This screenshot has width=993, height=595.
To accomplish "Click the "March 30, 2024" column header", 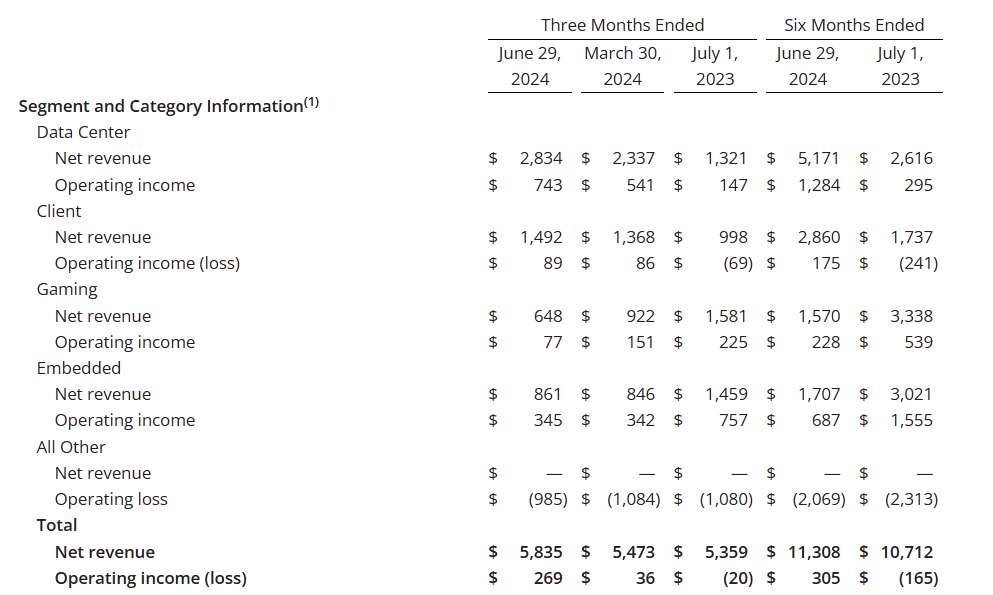I will pyautogui.click(x=622, y=66).
